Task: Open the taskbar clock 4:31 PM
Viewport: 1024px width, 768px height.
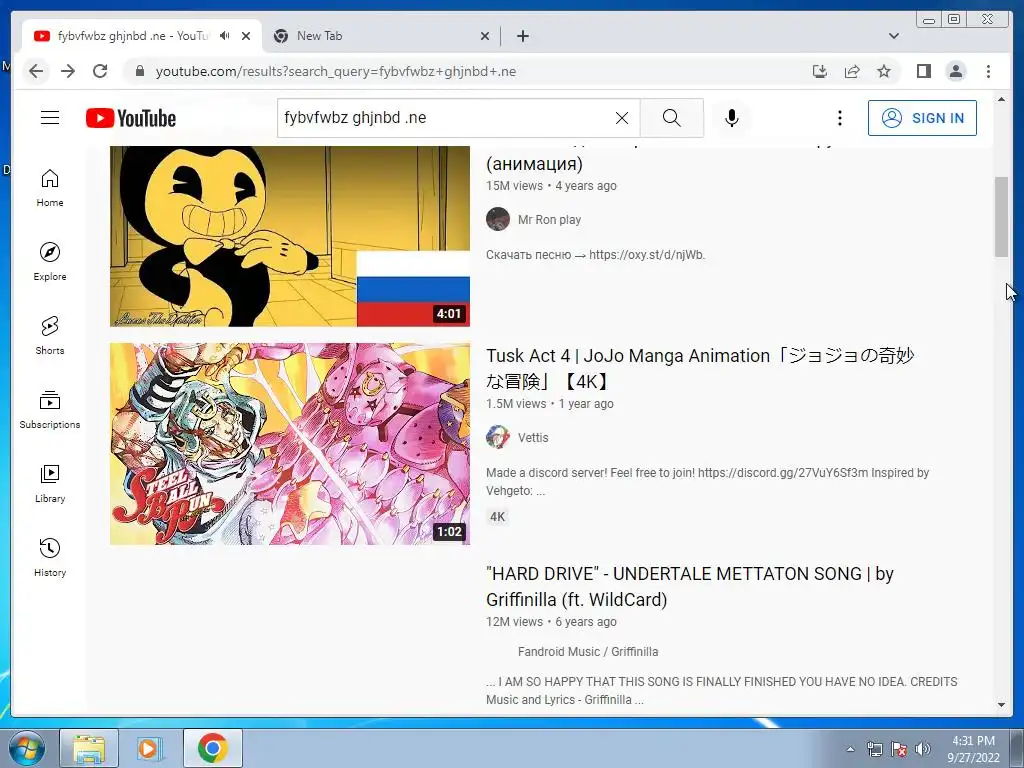Action: (973, 749)
